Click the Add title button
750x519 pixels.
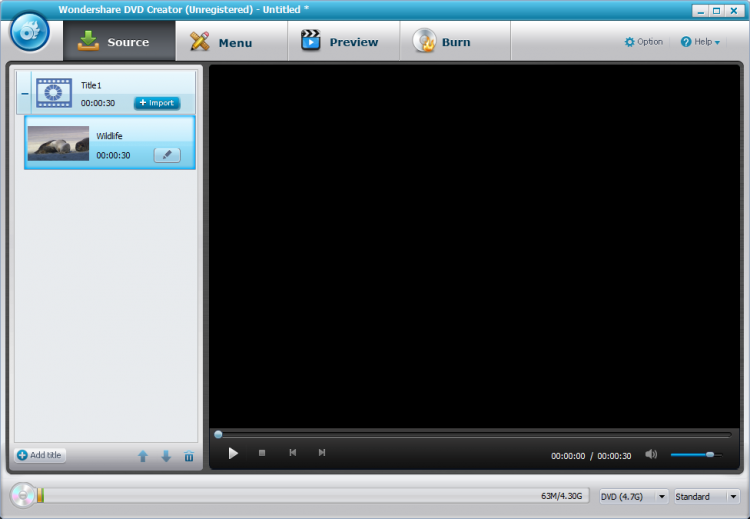(x=40, y=455)
